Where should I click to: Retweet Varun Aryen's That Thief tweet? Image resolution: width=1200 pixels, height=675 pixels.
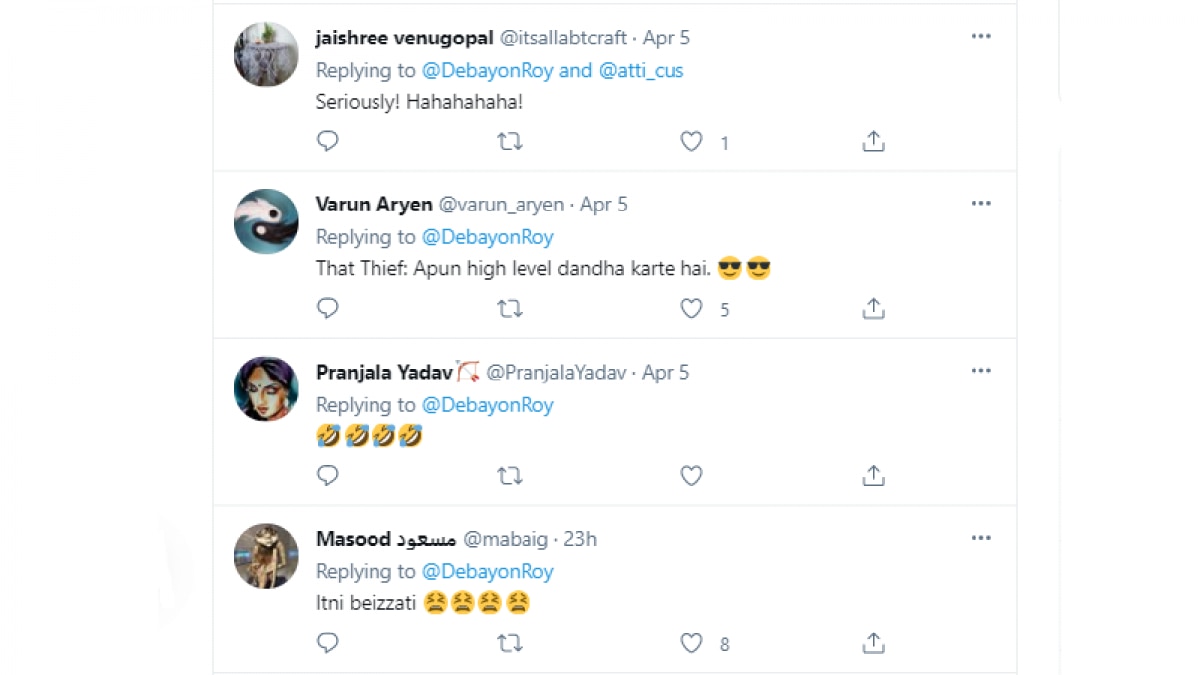click(x=510, y=309)
